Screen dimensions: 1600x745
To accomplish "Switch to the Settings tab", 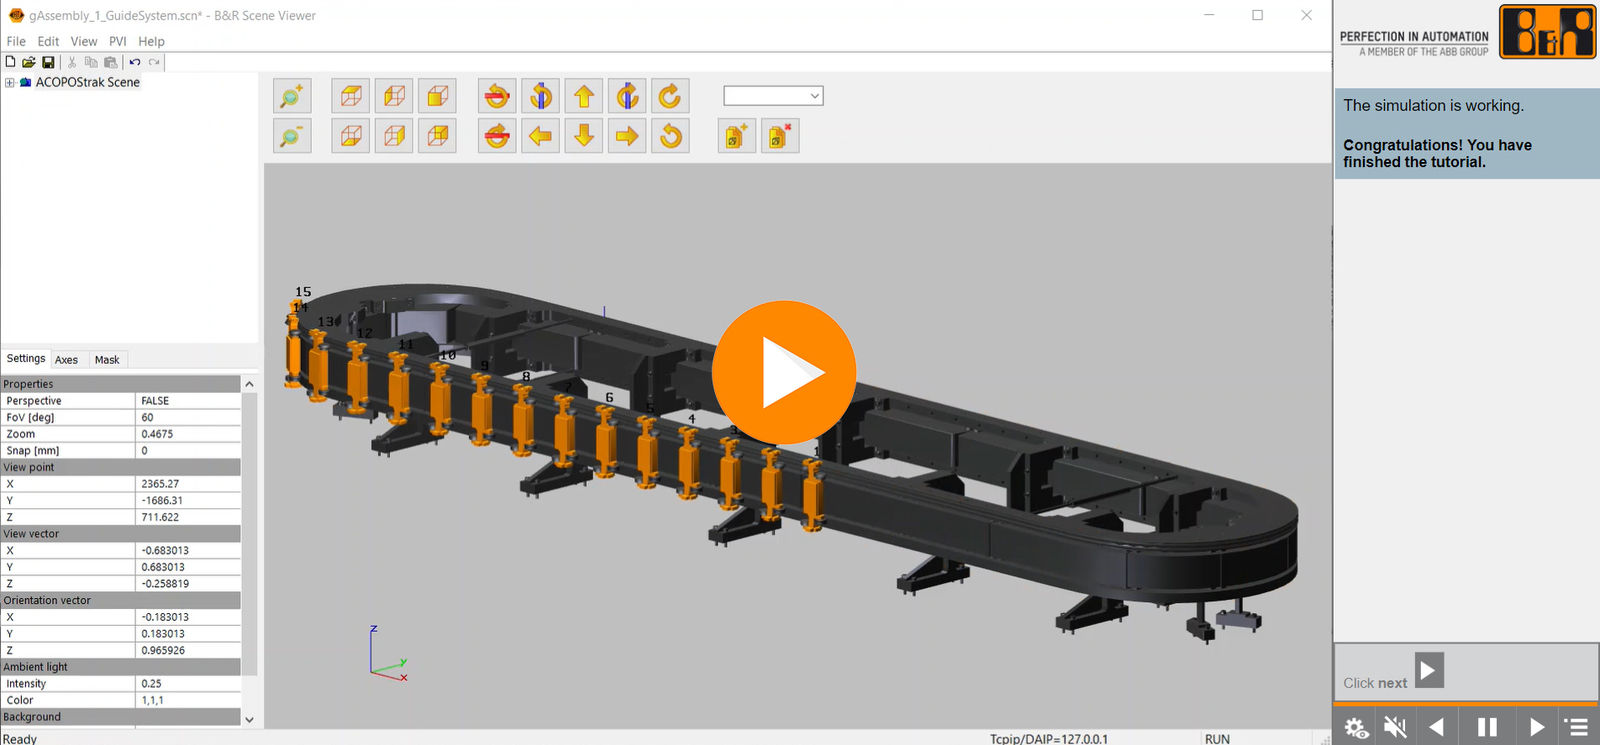I will (x=26, y=358).
